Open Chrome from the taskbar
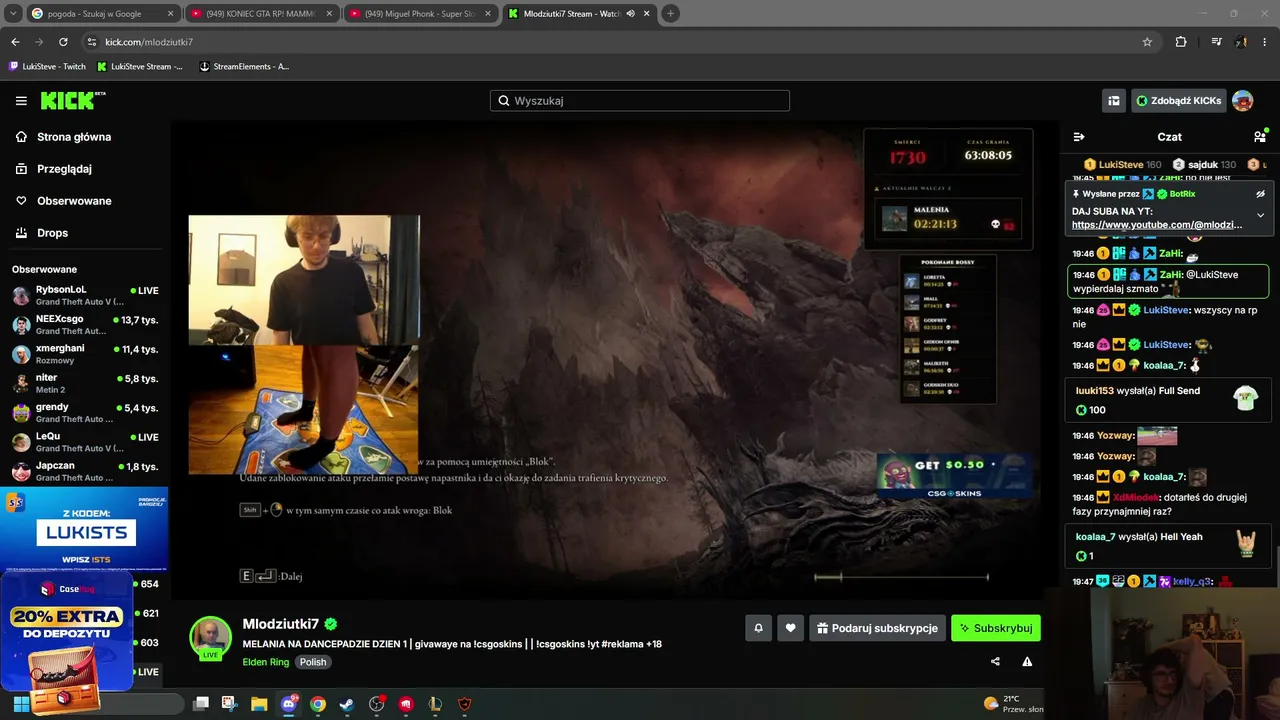The width and height of the screenshot is (1280, 720). click(x=318, y=704)
